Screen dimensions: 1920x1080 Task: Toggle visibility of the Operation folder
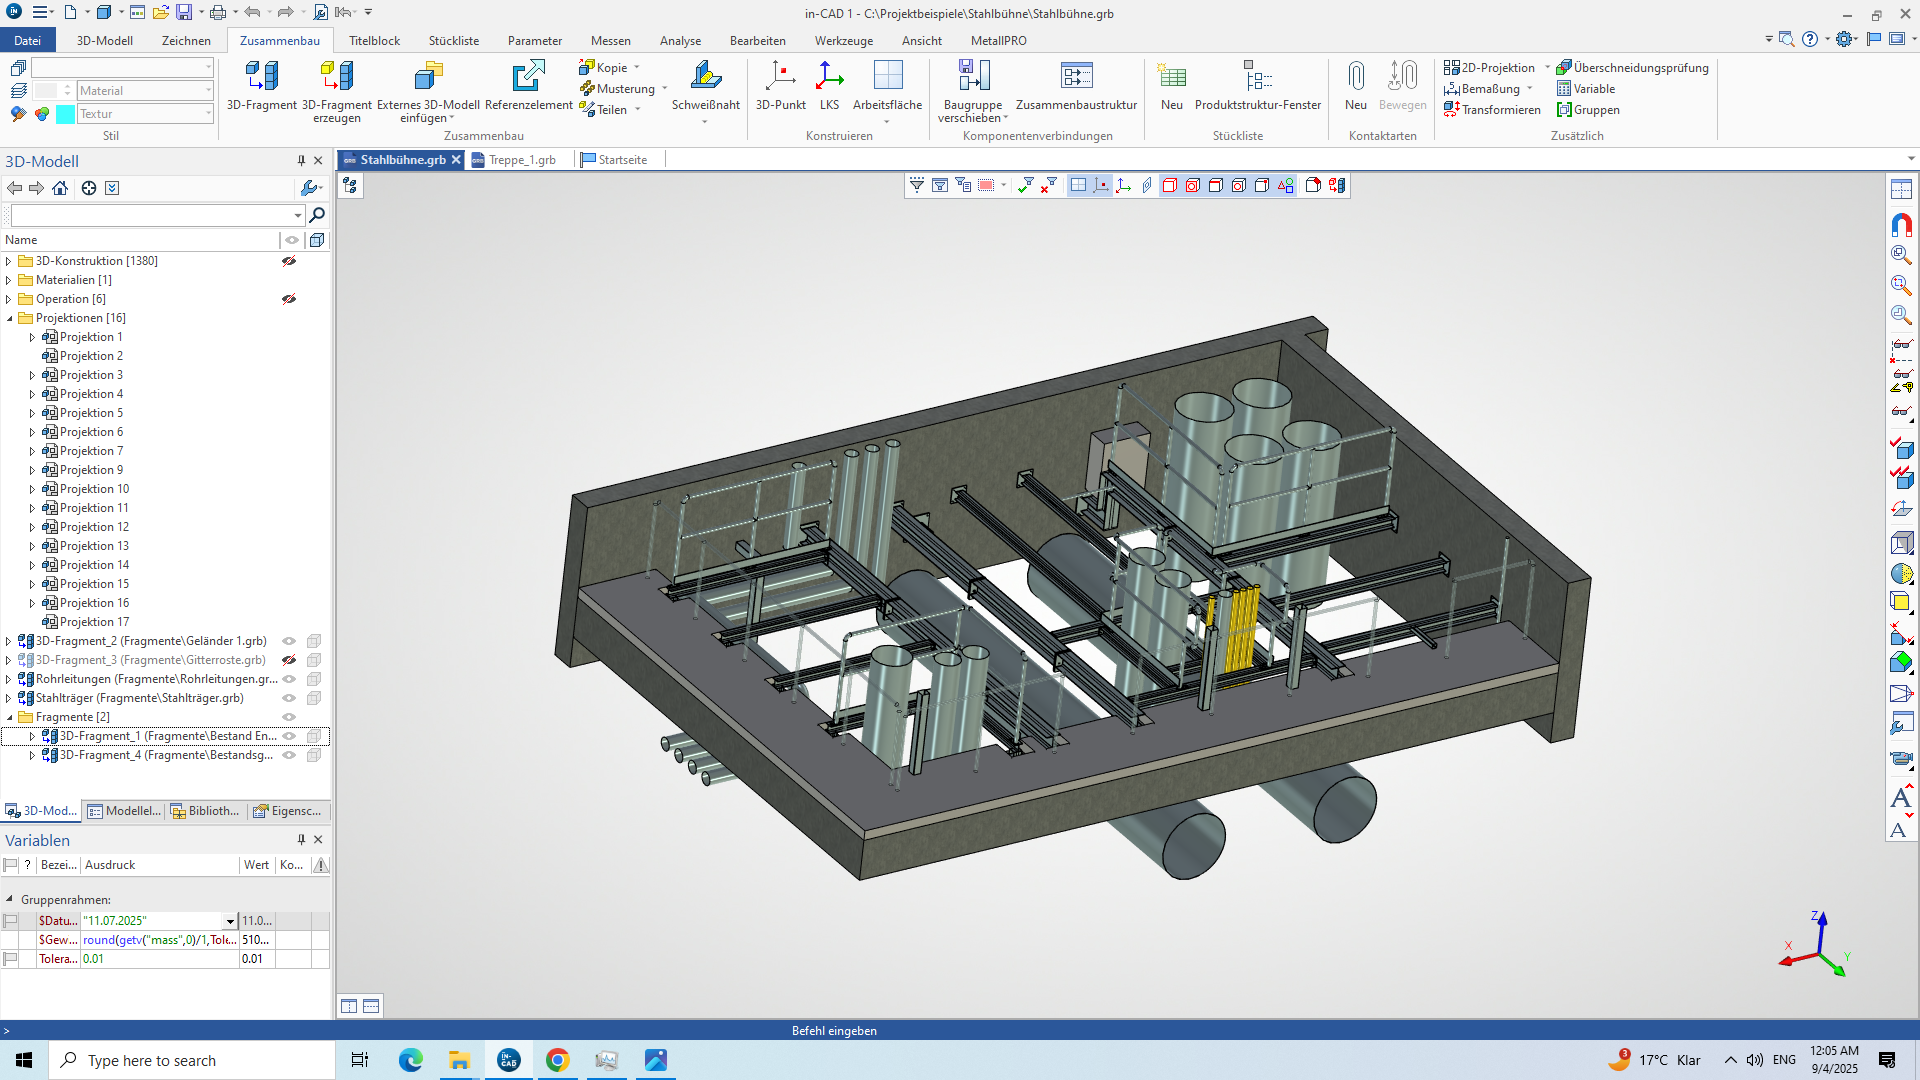tap(289, 298)
